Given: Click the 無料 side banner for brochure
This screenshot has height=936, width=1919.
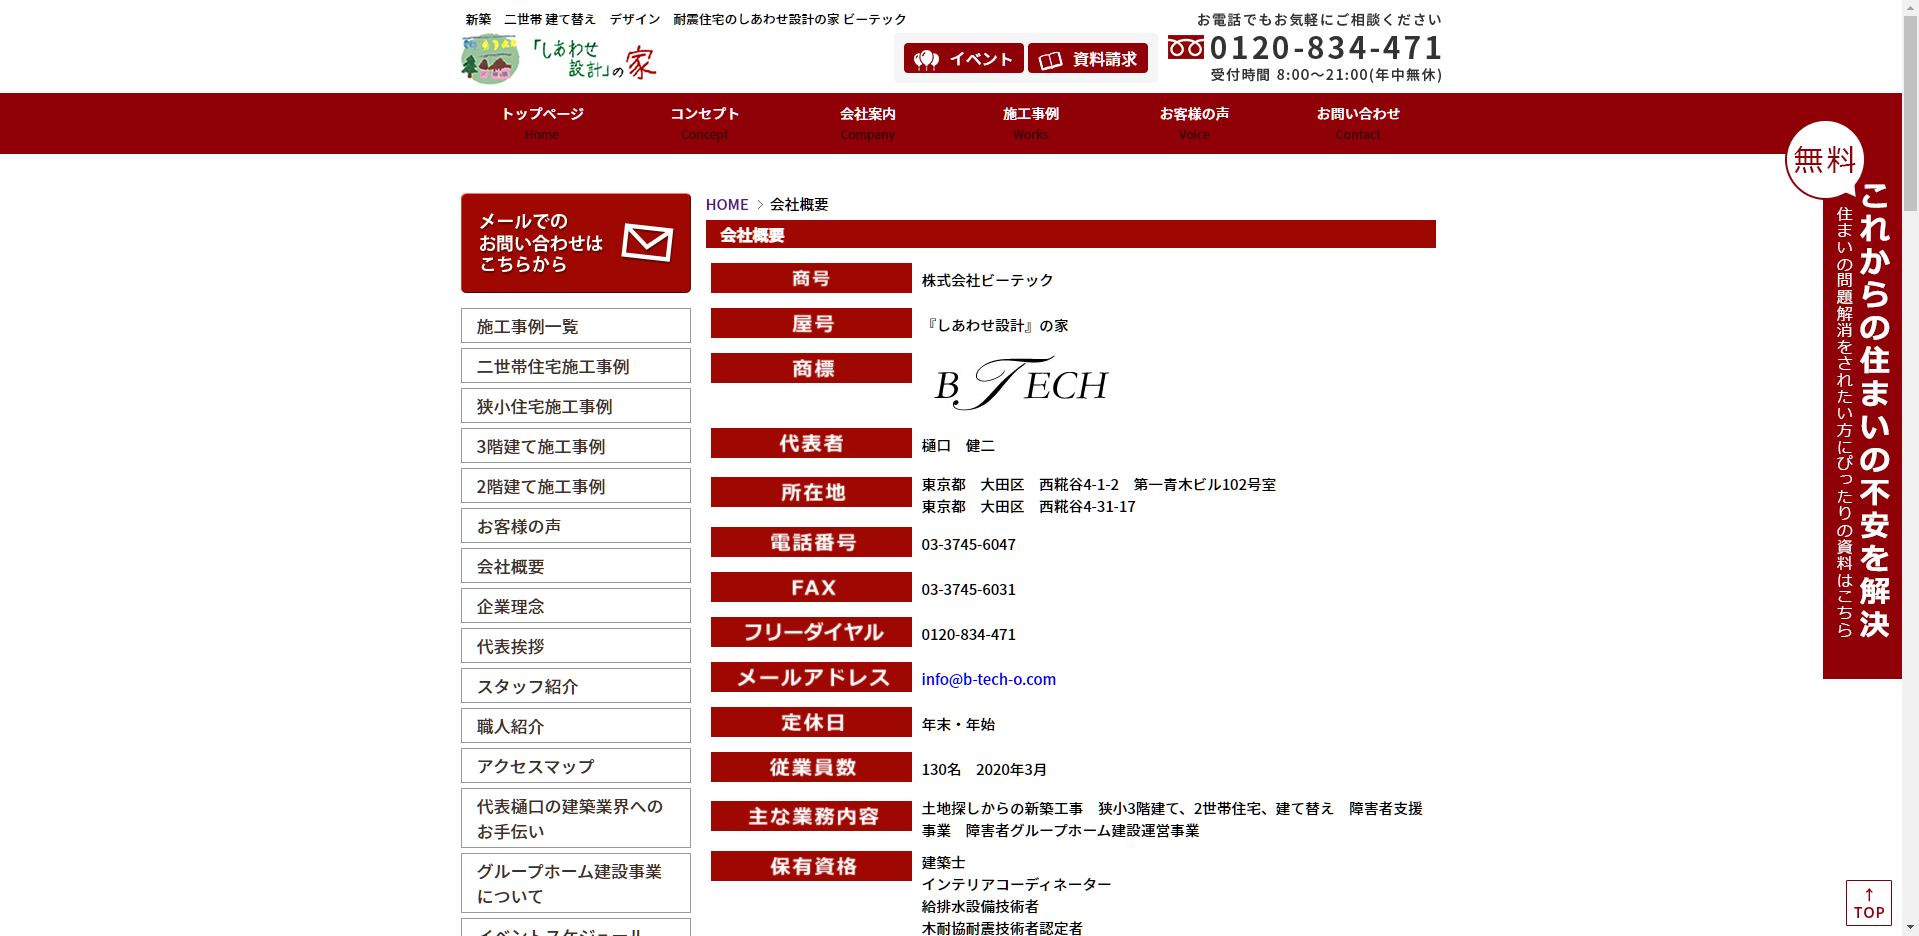Looking at the screenshot, I should click(x=1843, y=400).
